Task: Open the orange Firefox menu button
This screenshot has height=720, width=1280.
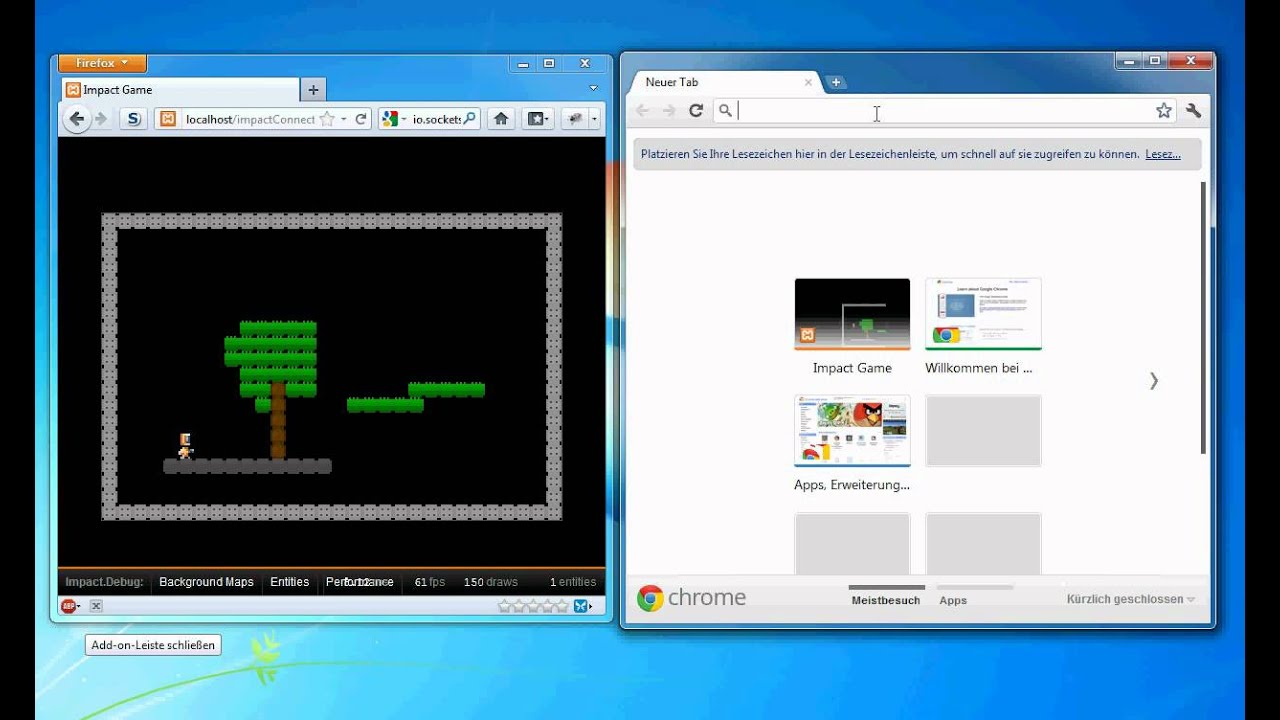Action: 102,63
